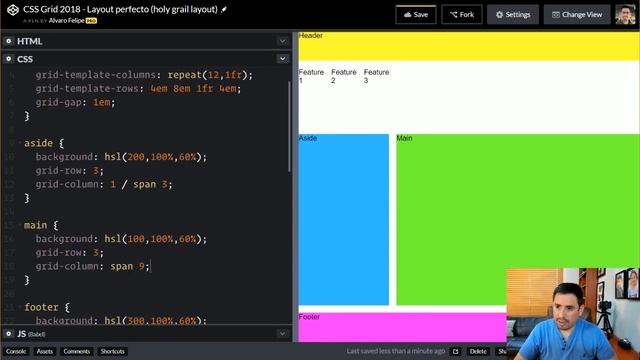
Task: Click the PRO badge next to author
Action: point(91,21)
